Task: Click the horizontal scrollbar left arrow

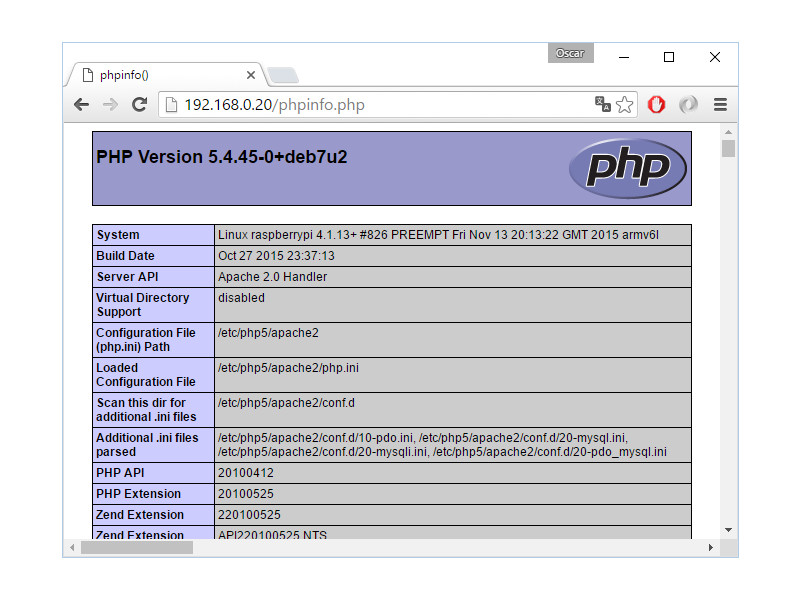Action: (72, 547)
